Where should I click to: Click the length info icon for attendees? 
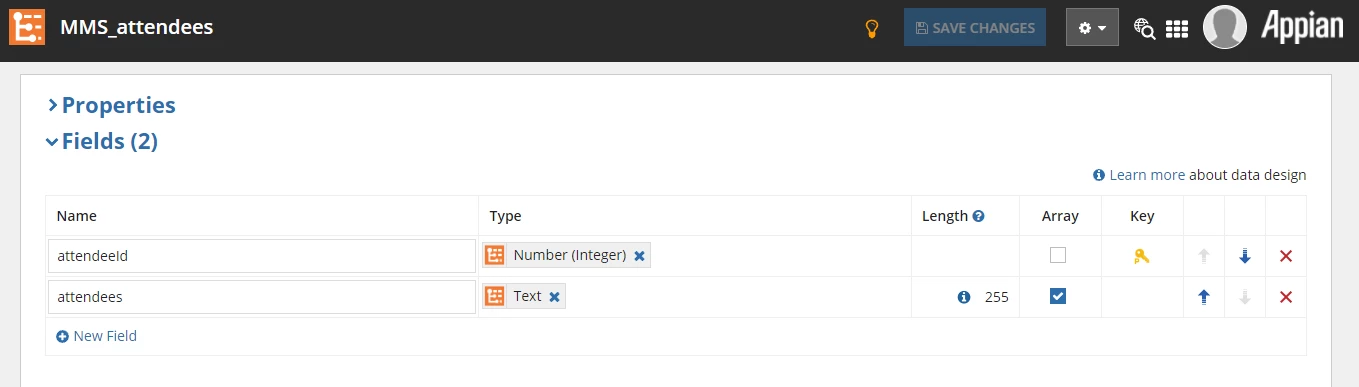(x=964, y=297)
